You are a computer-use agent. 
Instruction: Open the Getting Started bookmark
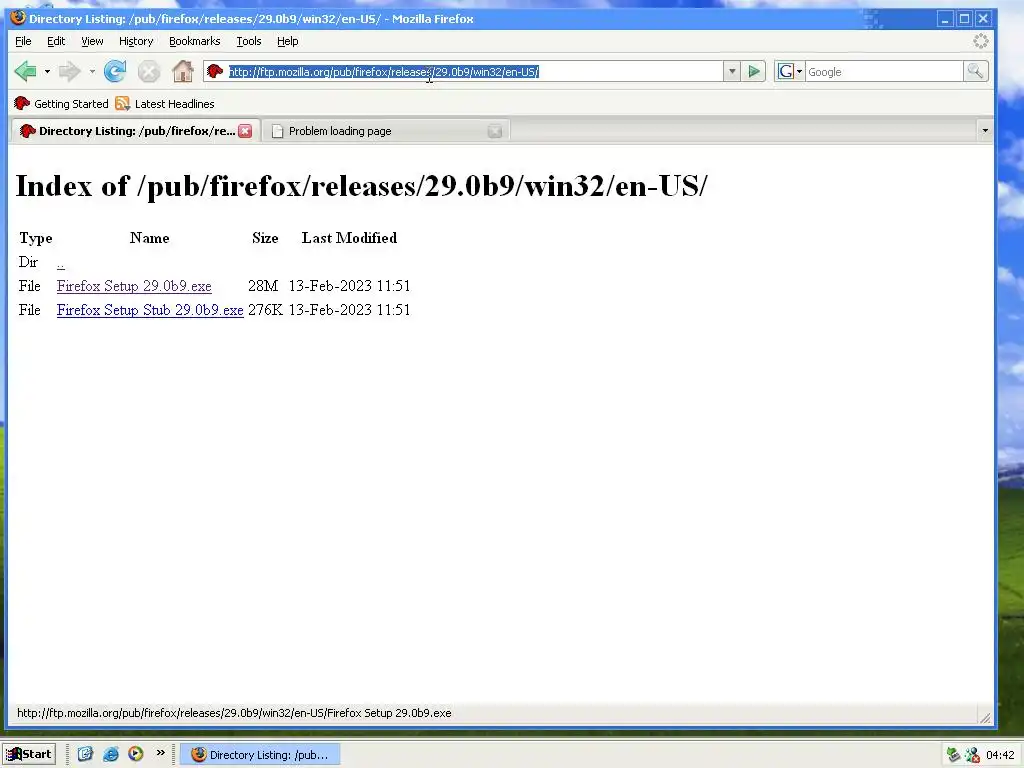[61, 104]
